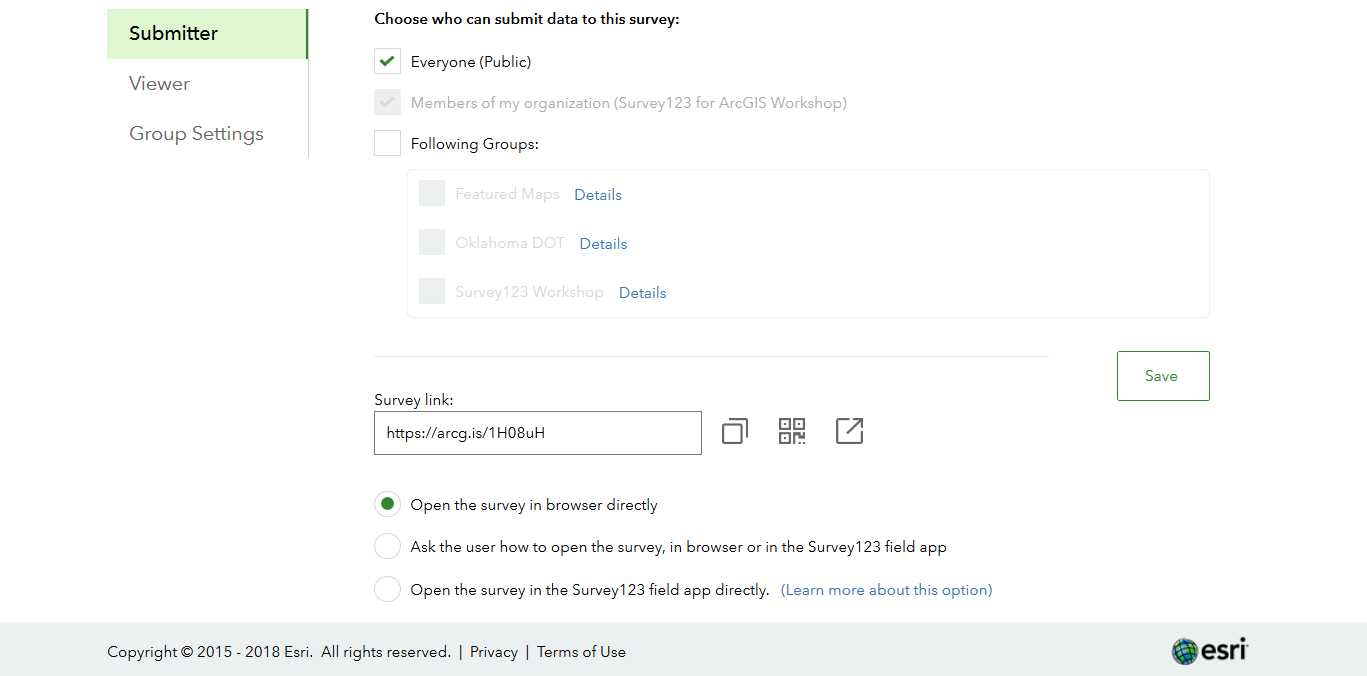This screenshot has height=676, width=1367.
Task: Click the copyright text in the footer
Action: coord(279,652)
